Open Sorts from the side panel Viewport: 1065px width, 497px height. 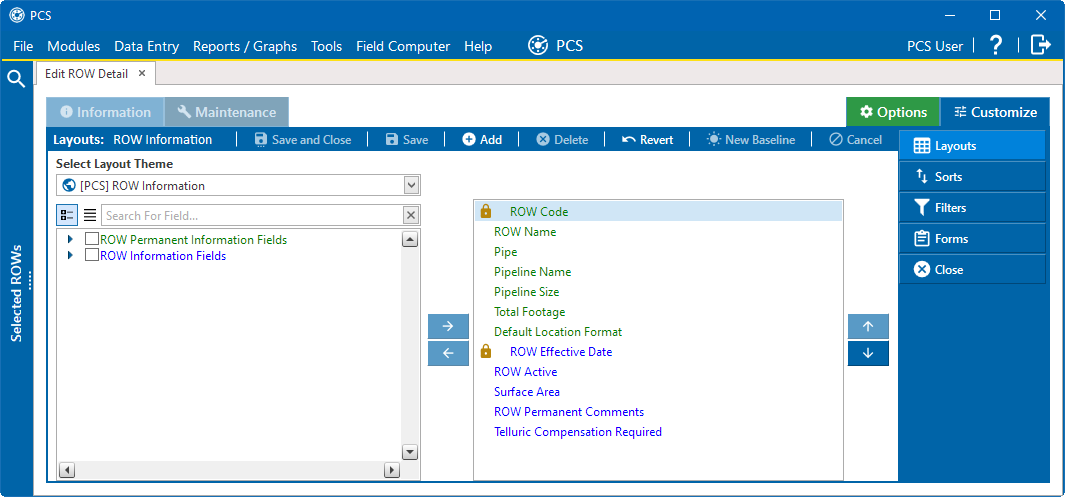pos(972,177)
